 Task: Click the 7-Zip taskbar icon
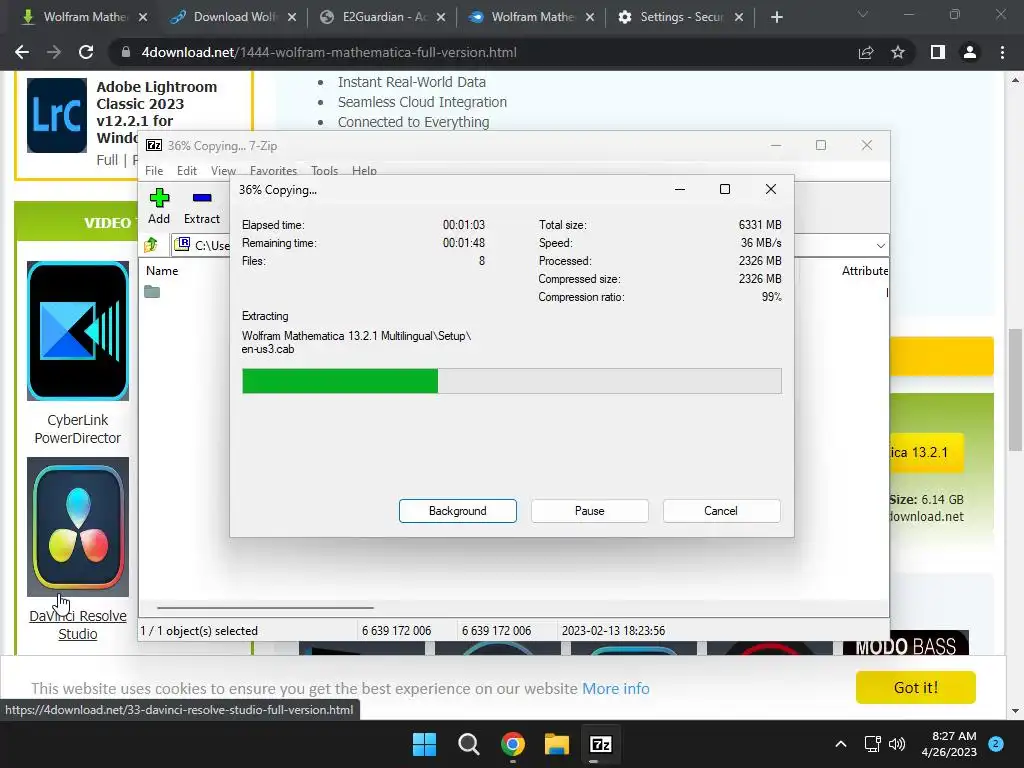point(601,744)
